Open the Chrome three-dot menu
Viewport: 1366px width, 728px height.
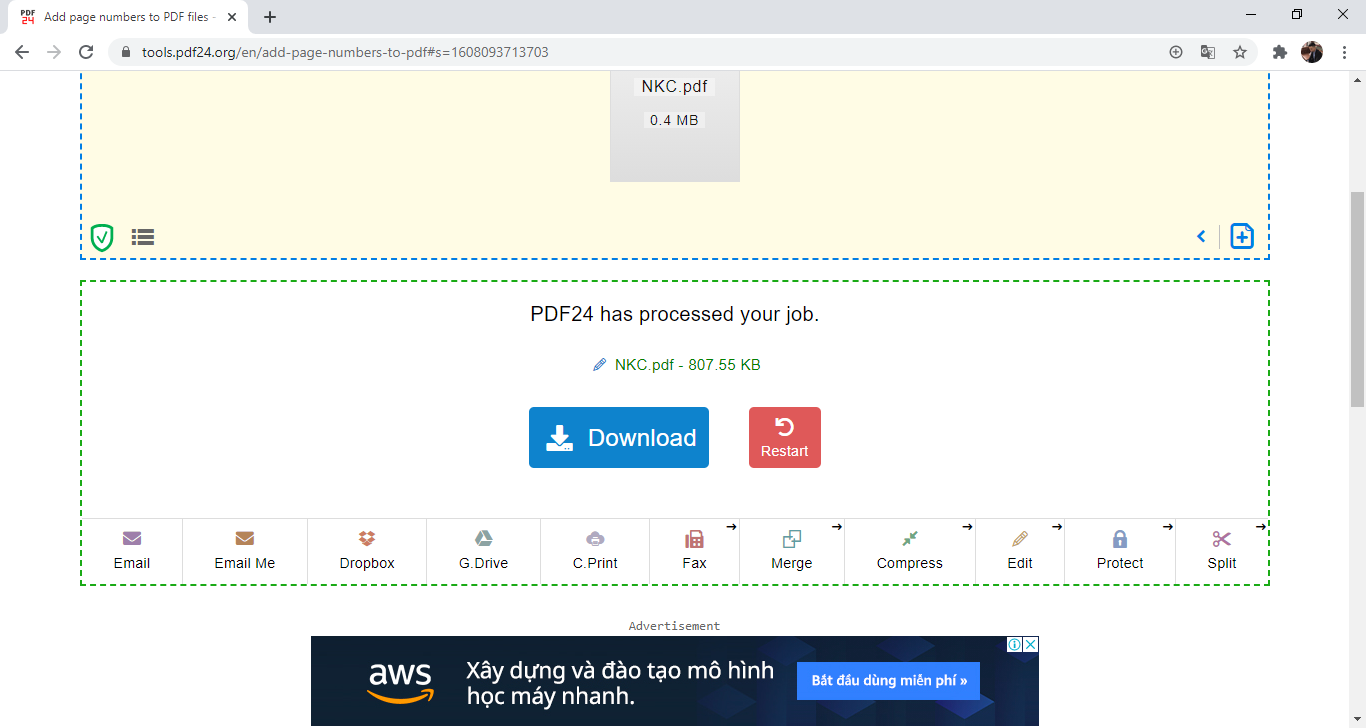[1345, 52]
